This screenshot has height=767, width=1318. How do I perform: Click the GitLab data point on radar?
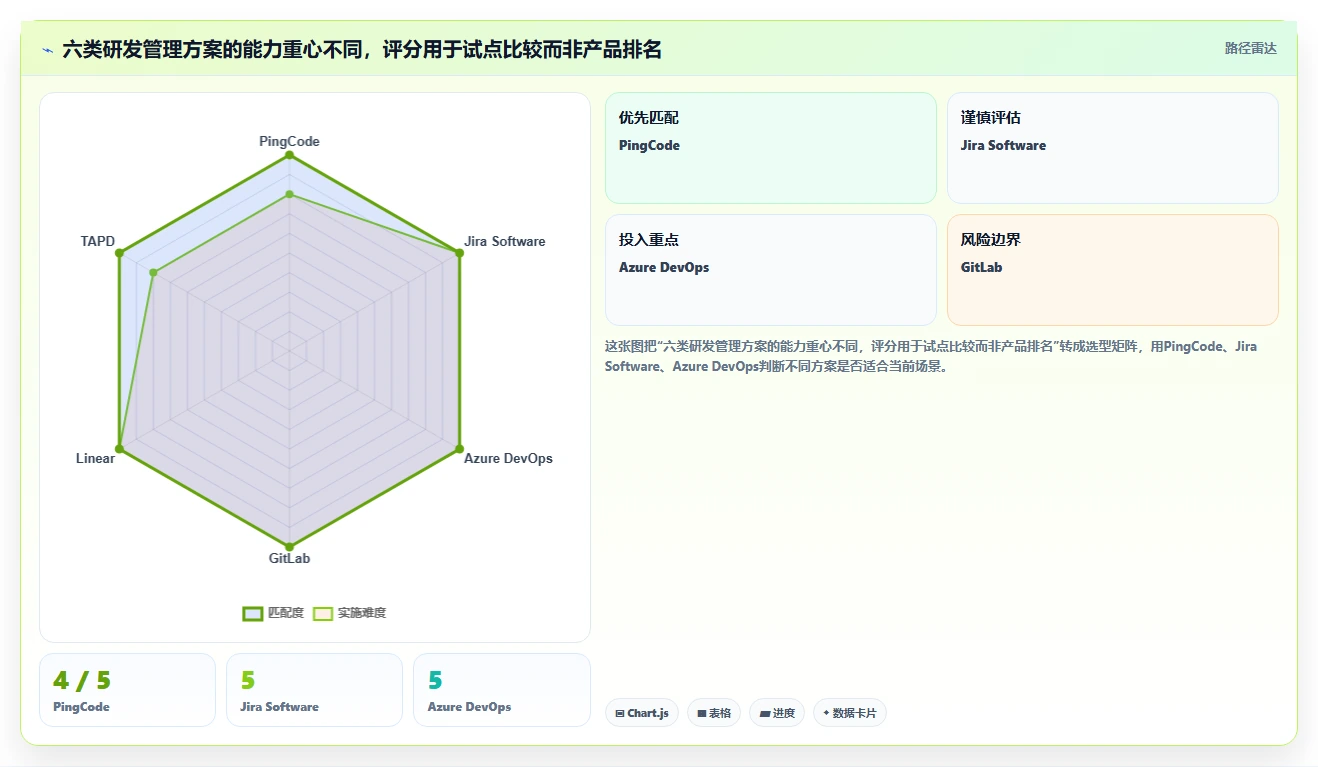pos(289,546)
